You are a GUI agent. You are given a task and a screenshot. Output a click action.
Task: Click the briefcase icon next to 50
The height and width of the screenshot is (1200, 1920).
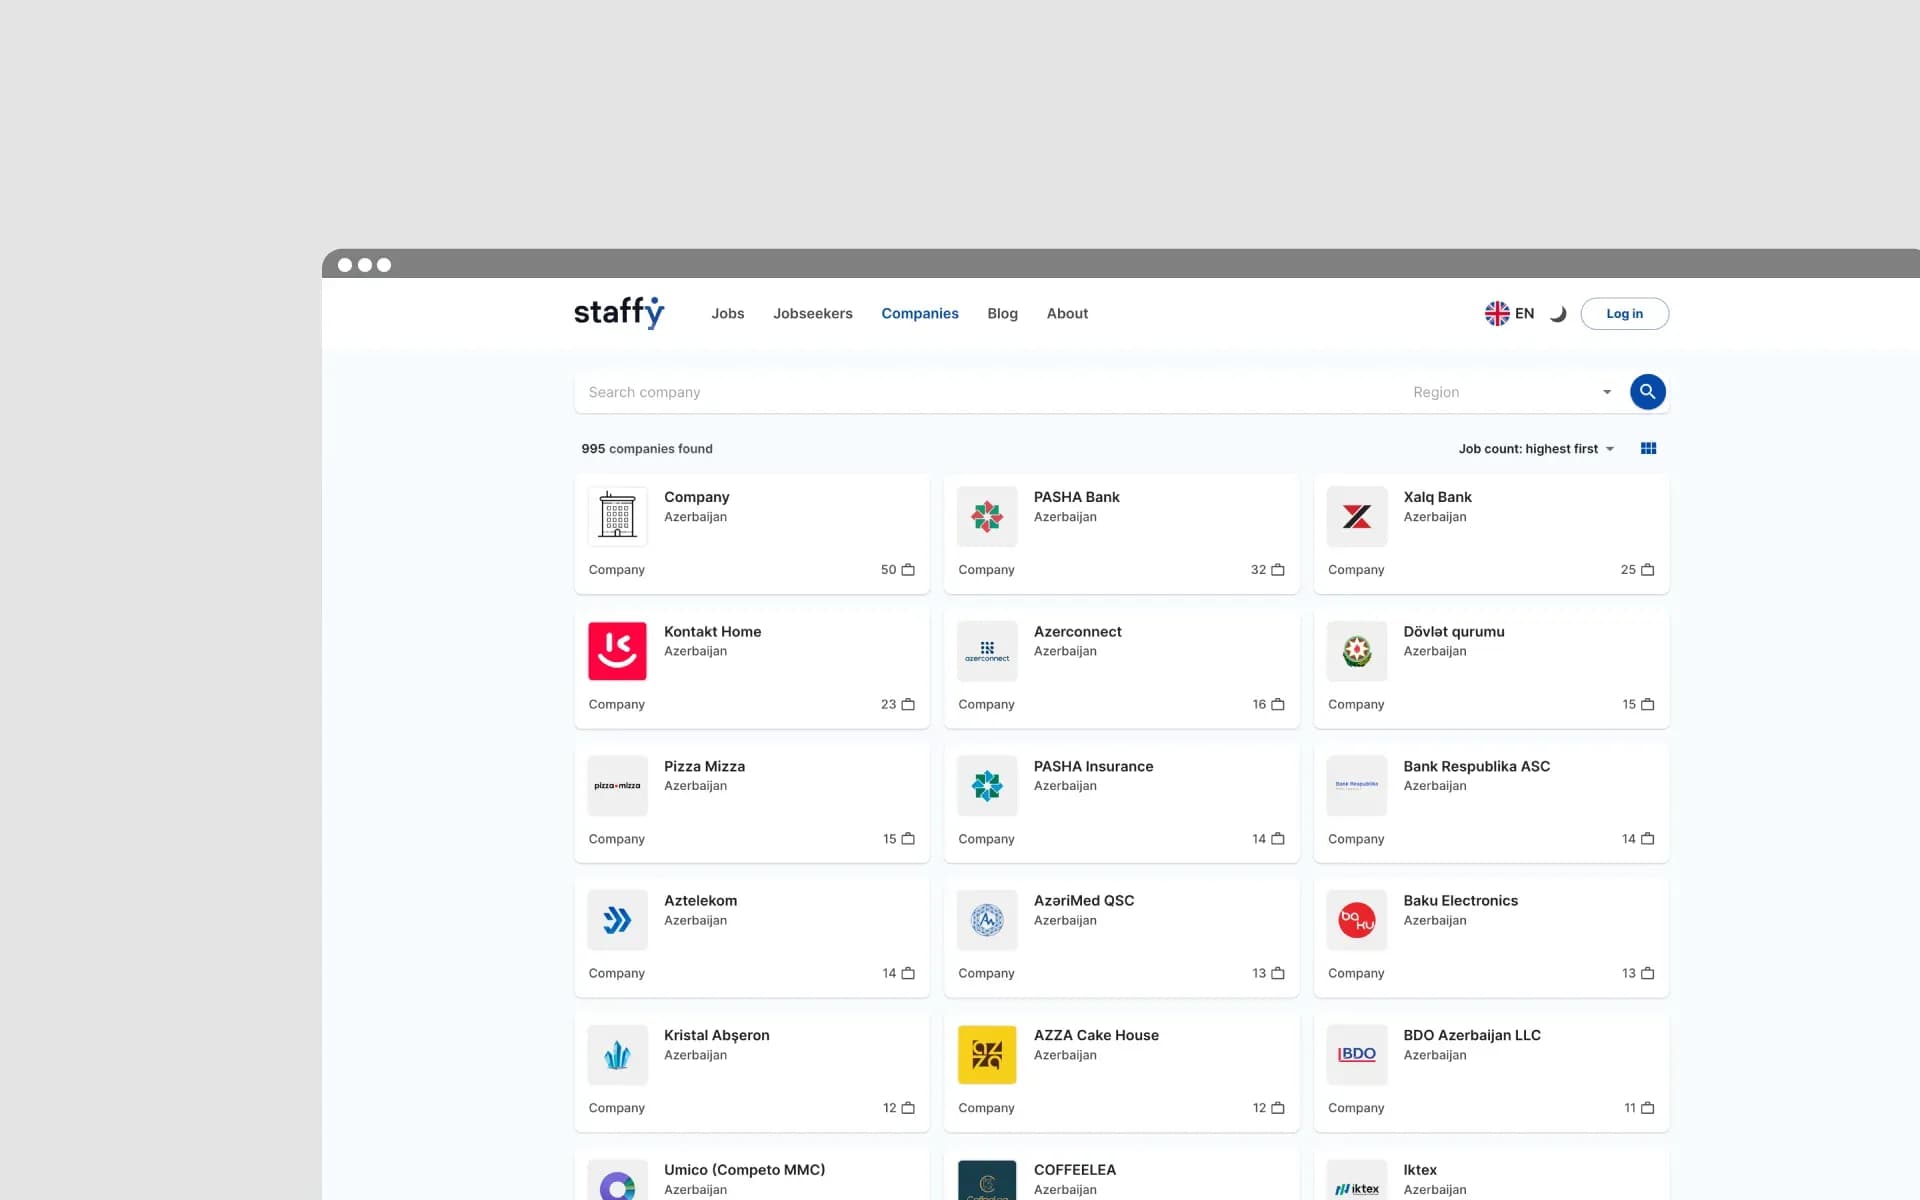(908, 570)
